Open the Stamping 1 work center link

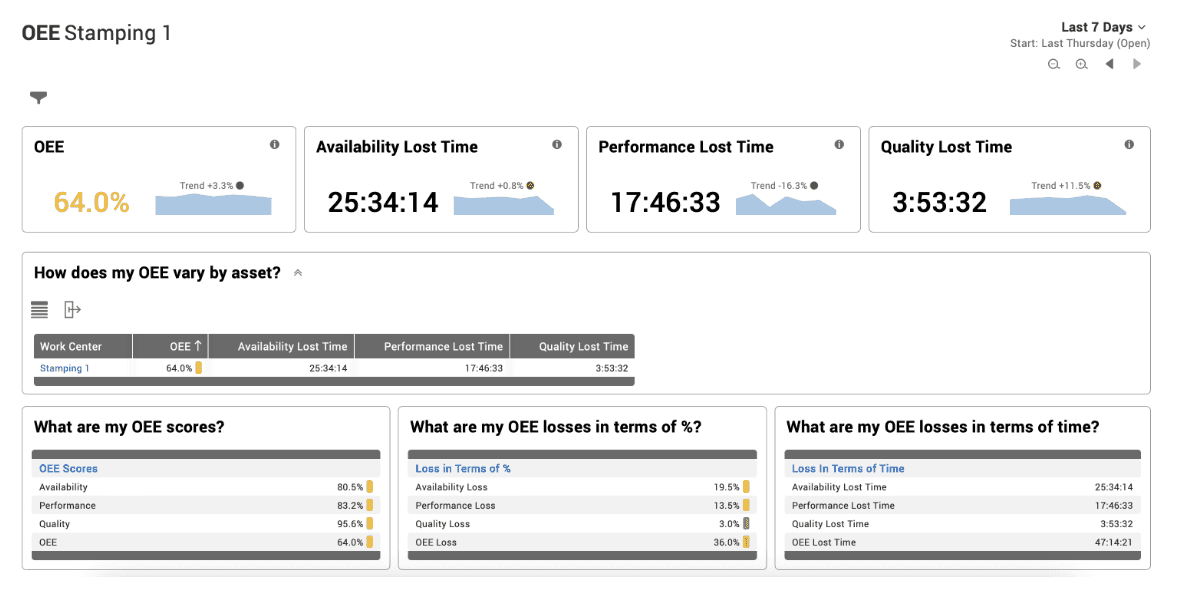tap(64, 368)
